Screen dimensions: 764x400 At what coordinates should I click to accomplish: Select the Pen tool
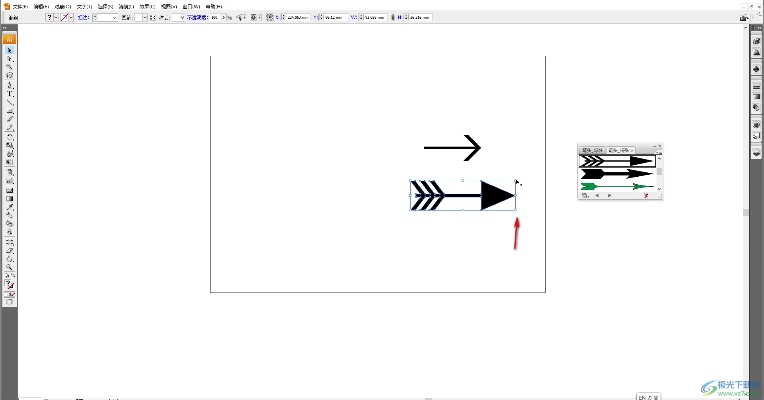(x=9, y=85)
